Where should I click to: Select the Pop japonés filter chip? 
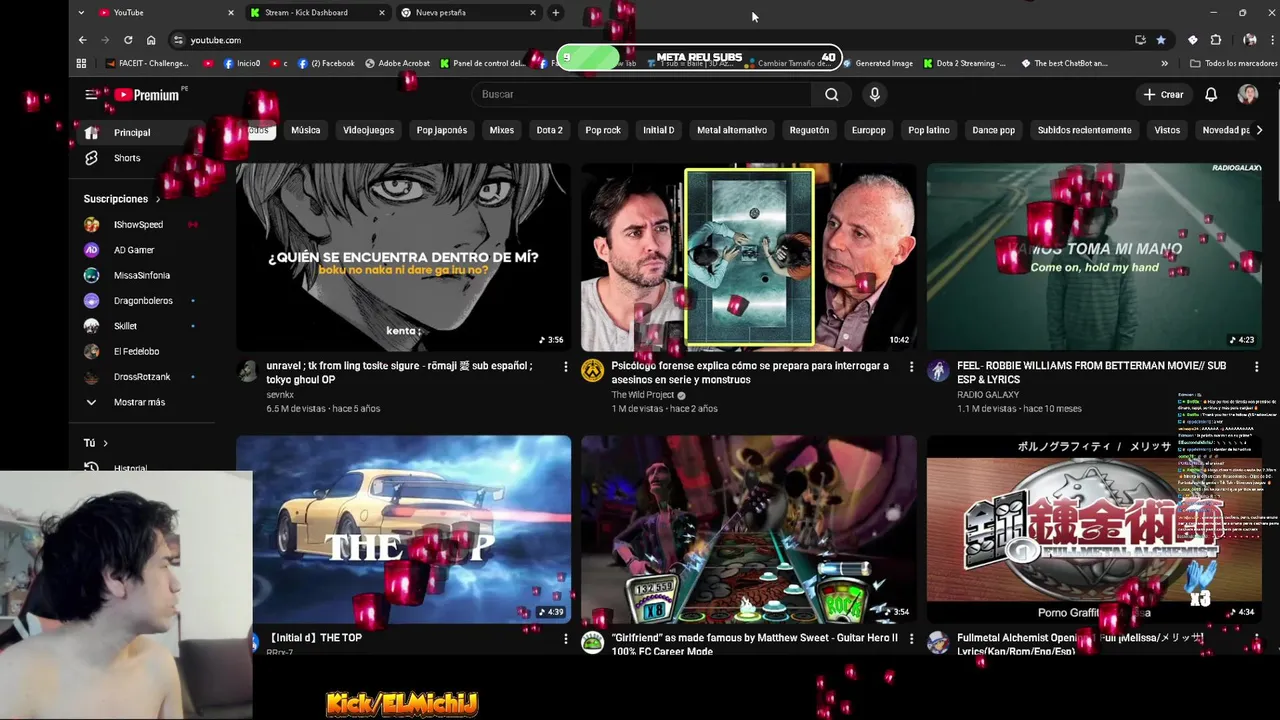coord(442,130)
